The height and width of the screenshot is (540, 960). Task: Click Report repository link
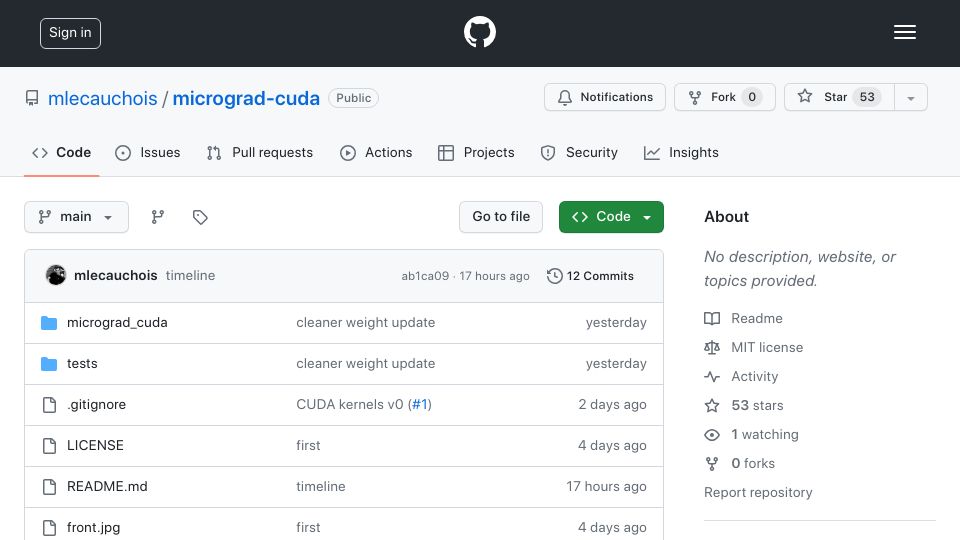pos(758,493)
